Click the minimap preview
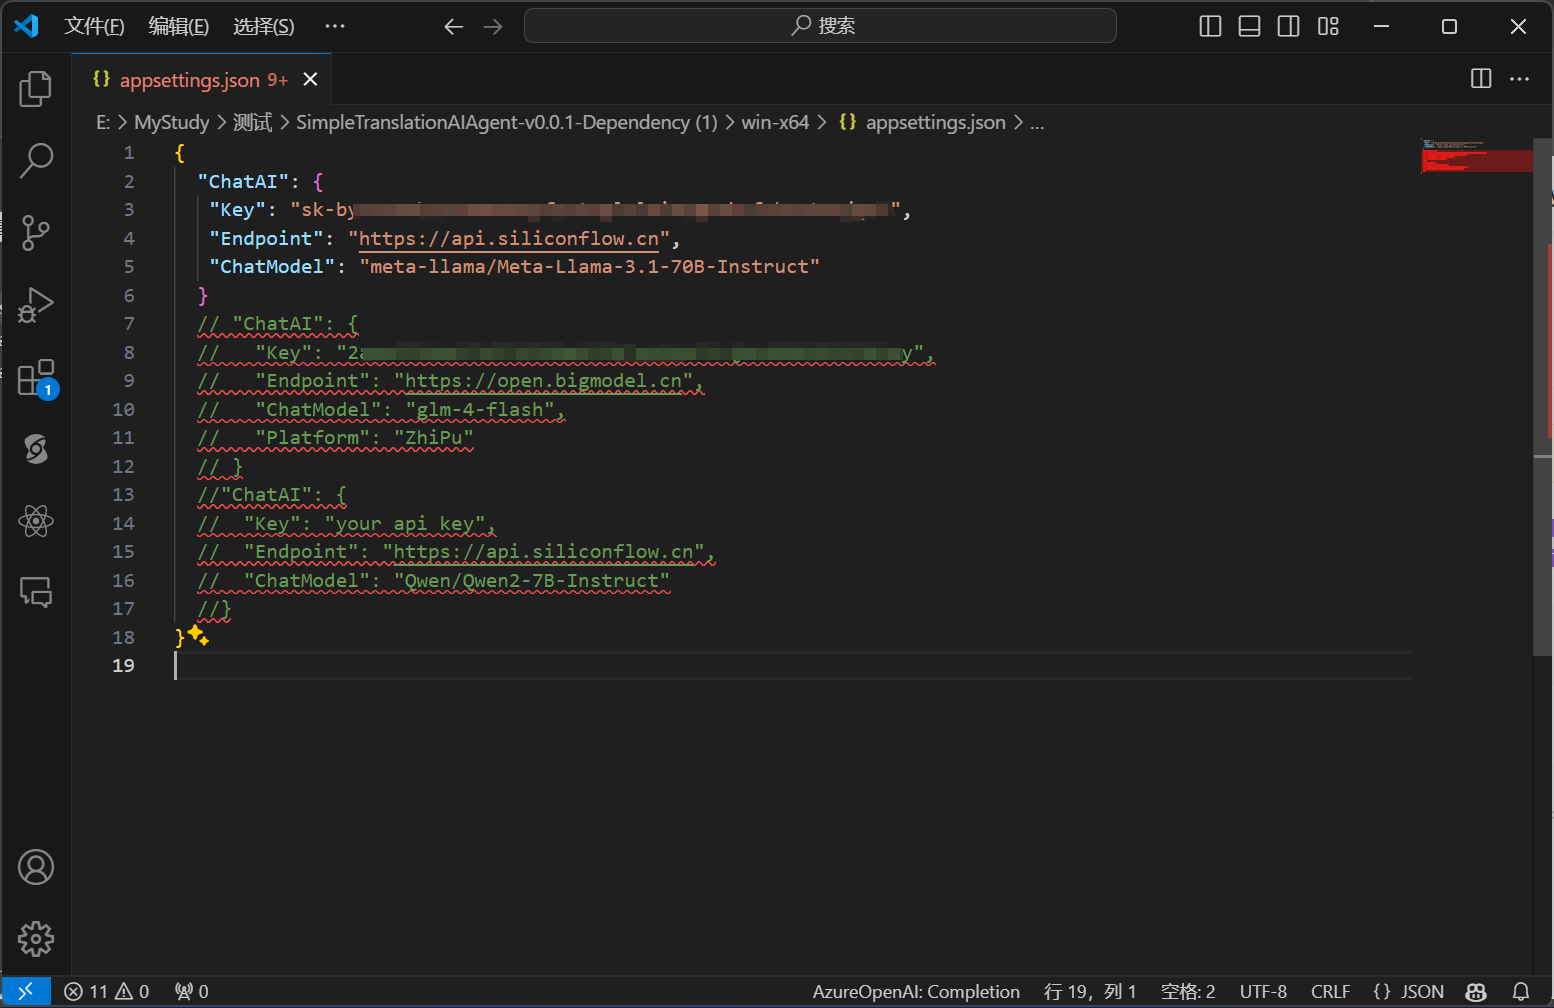 point(1476,157)
